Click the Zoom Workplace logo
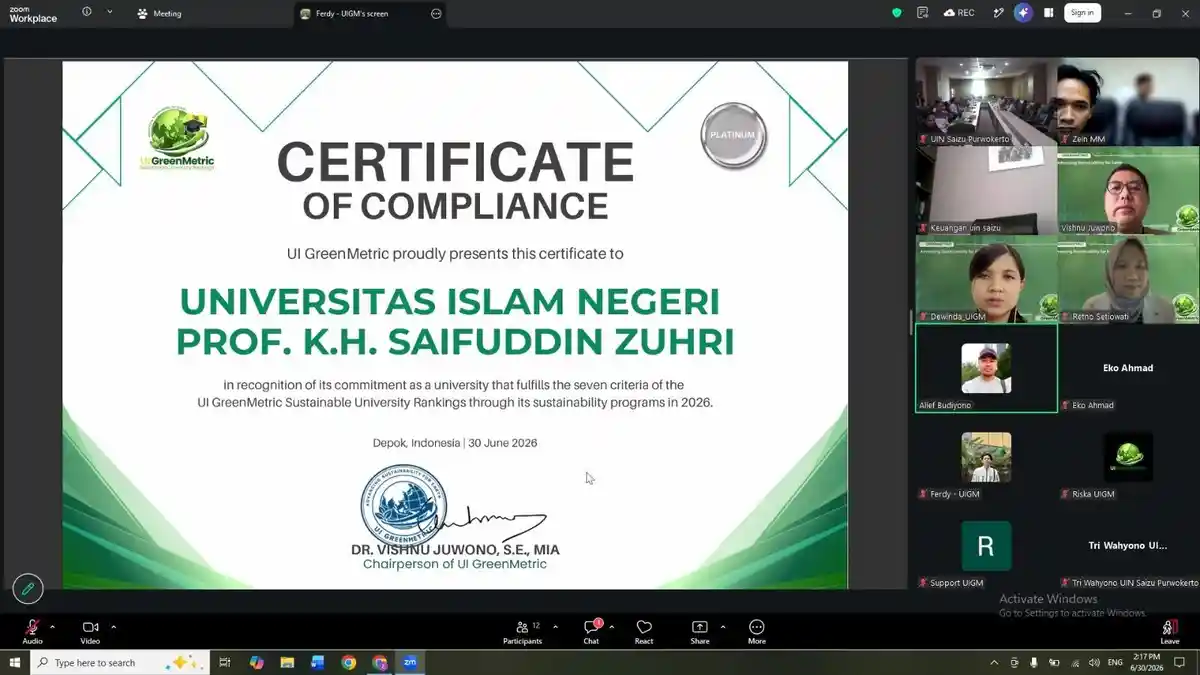Image resolution: width=1200 pixels, height=675 pixels. point(33,13)
